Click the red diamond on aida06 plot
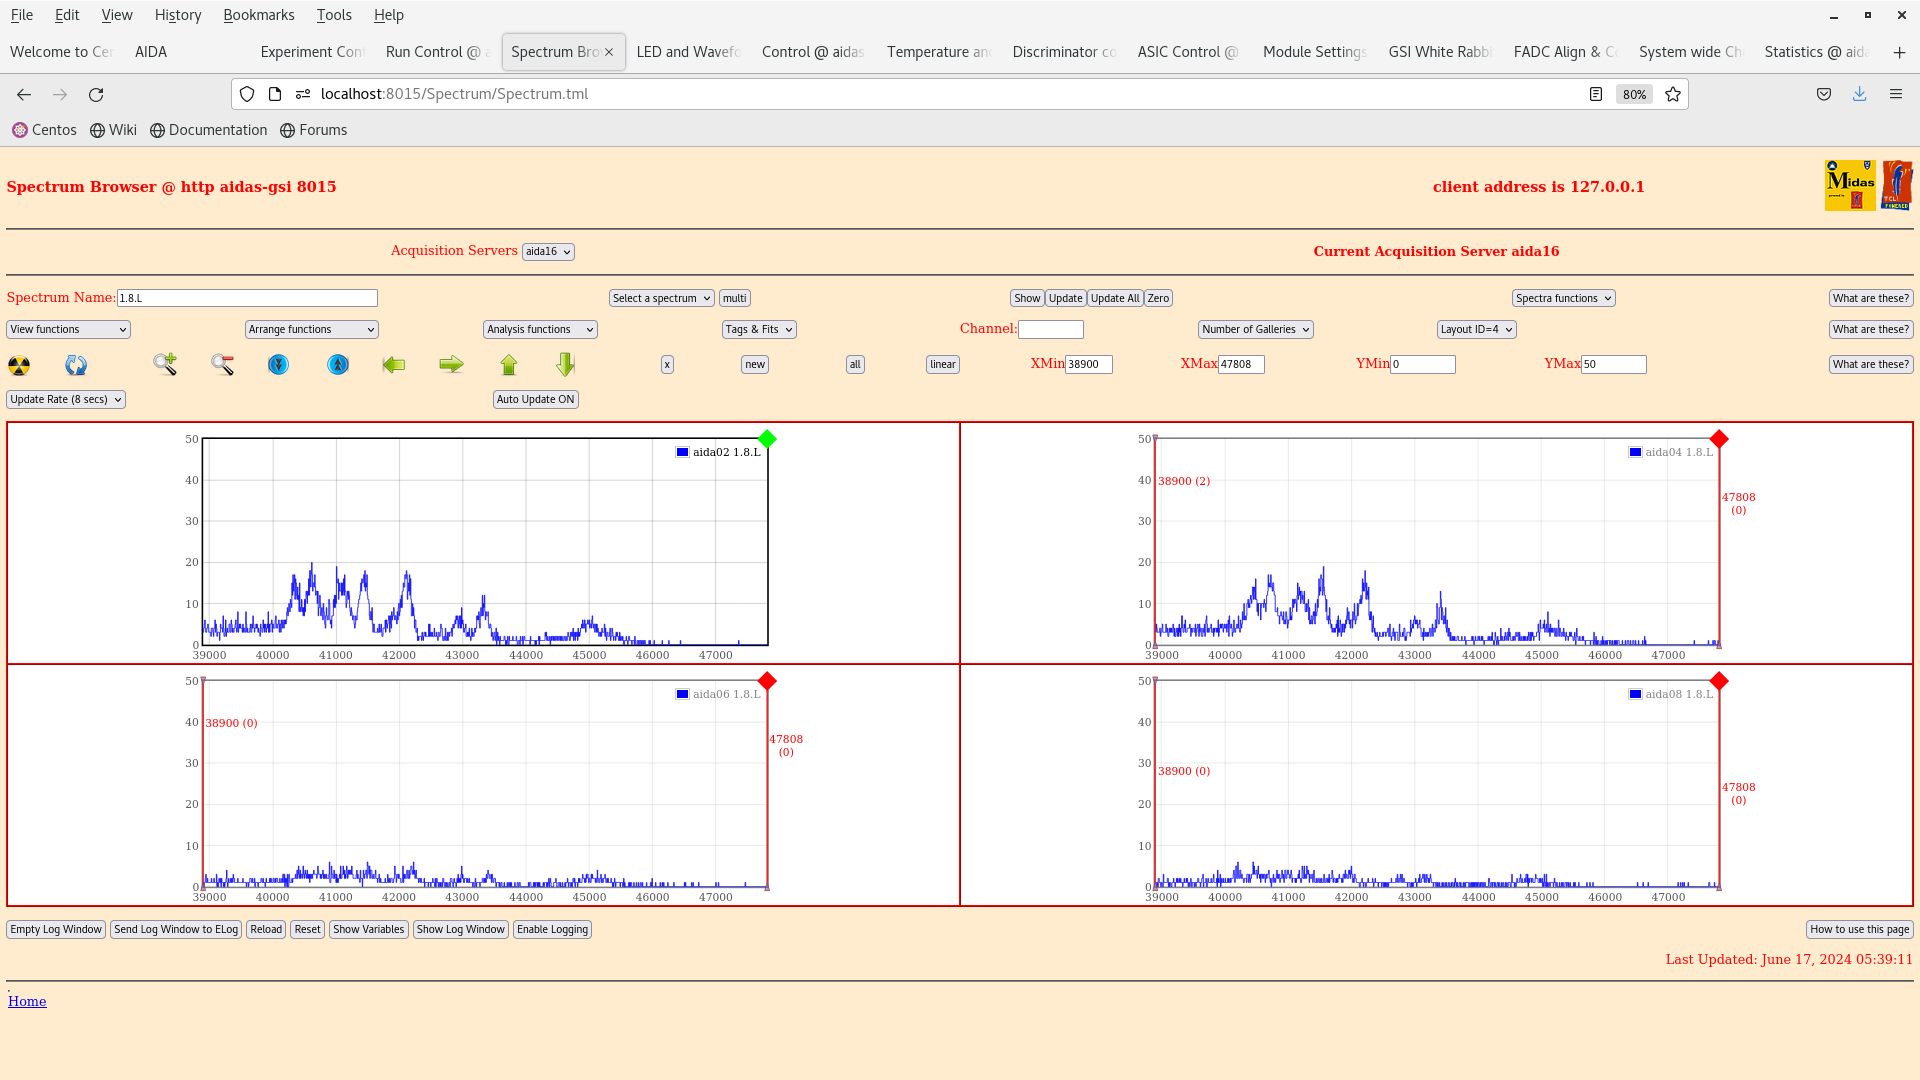The image size is (1920, 1080). tap(767, 681)
